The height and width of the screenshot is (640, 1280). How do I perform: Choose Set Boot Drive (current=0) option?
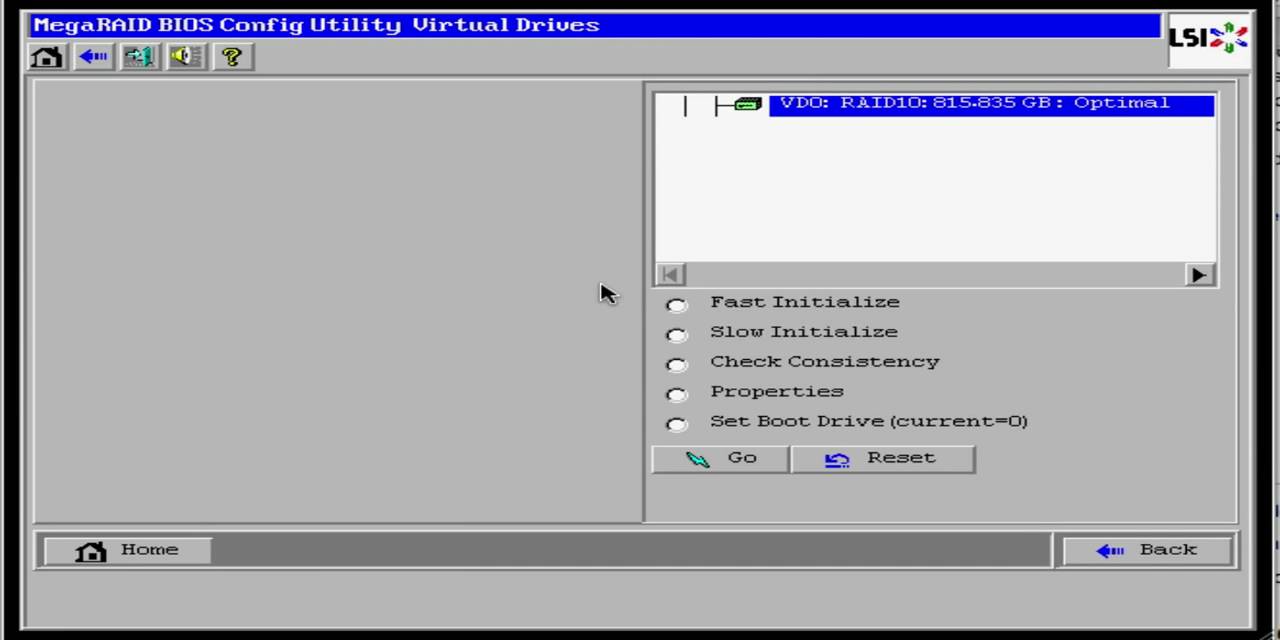tap(677, 425)
